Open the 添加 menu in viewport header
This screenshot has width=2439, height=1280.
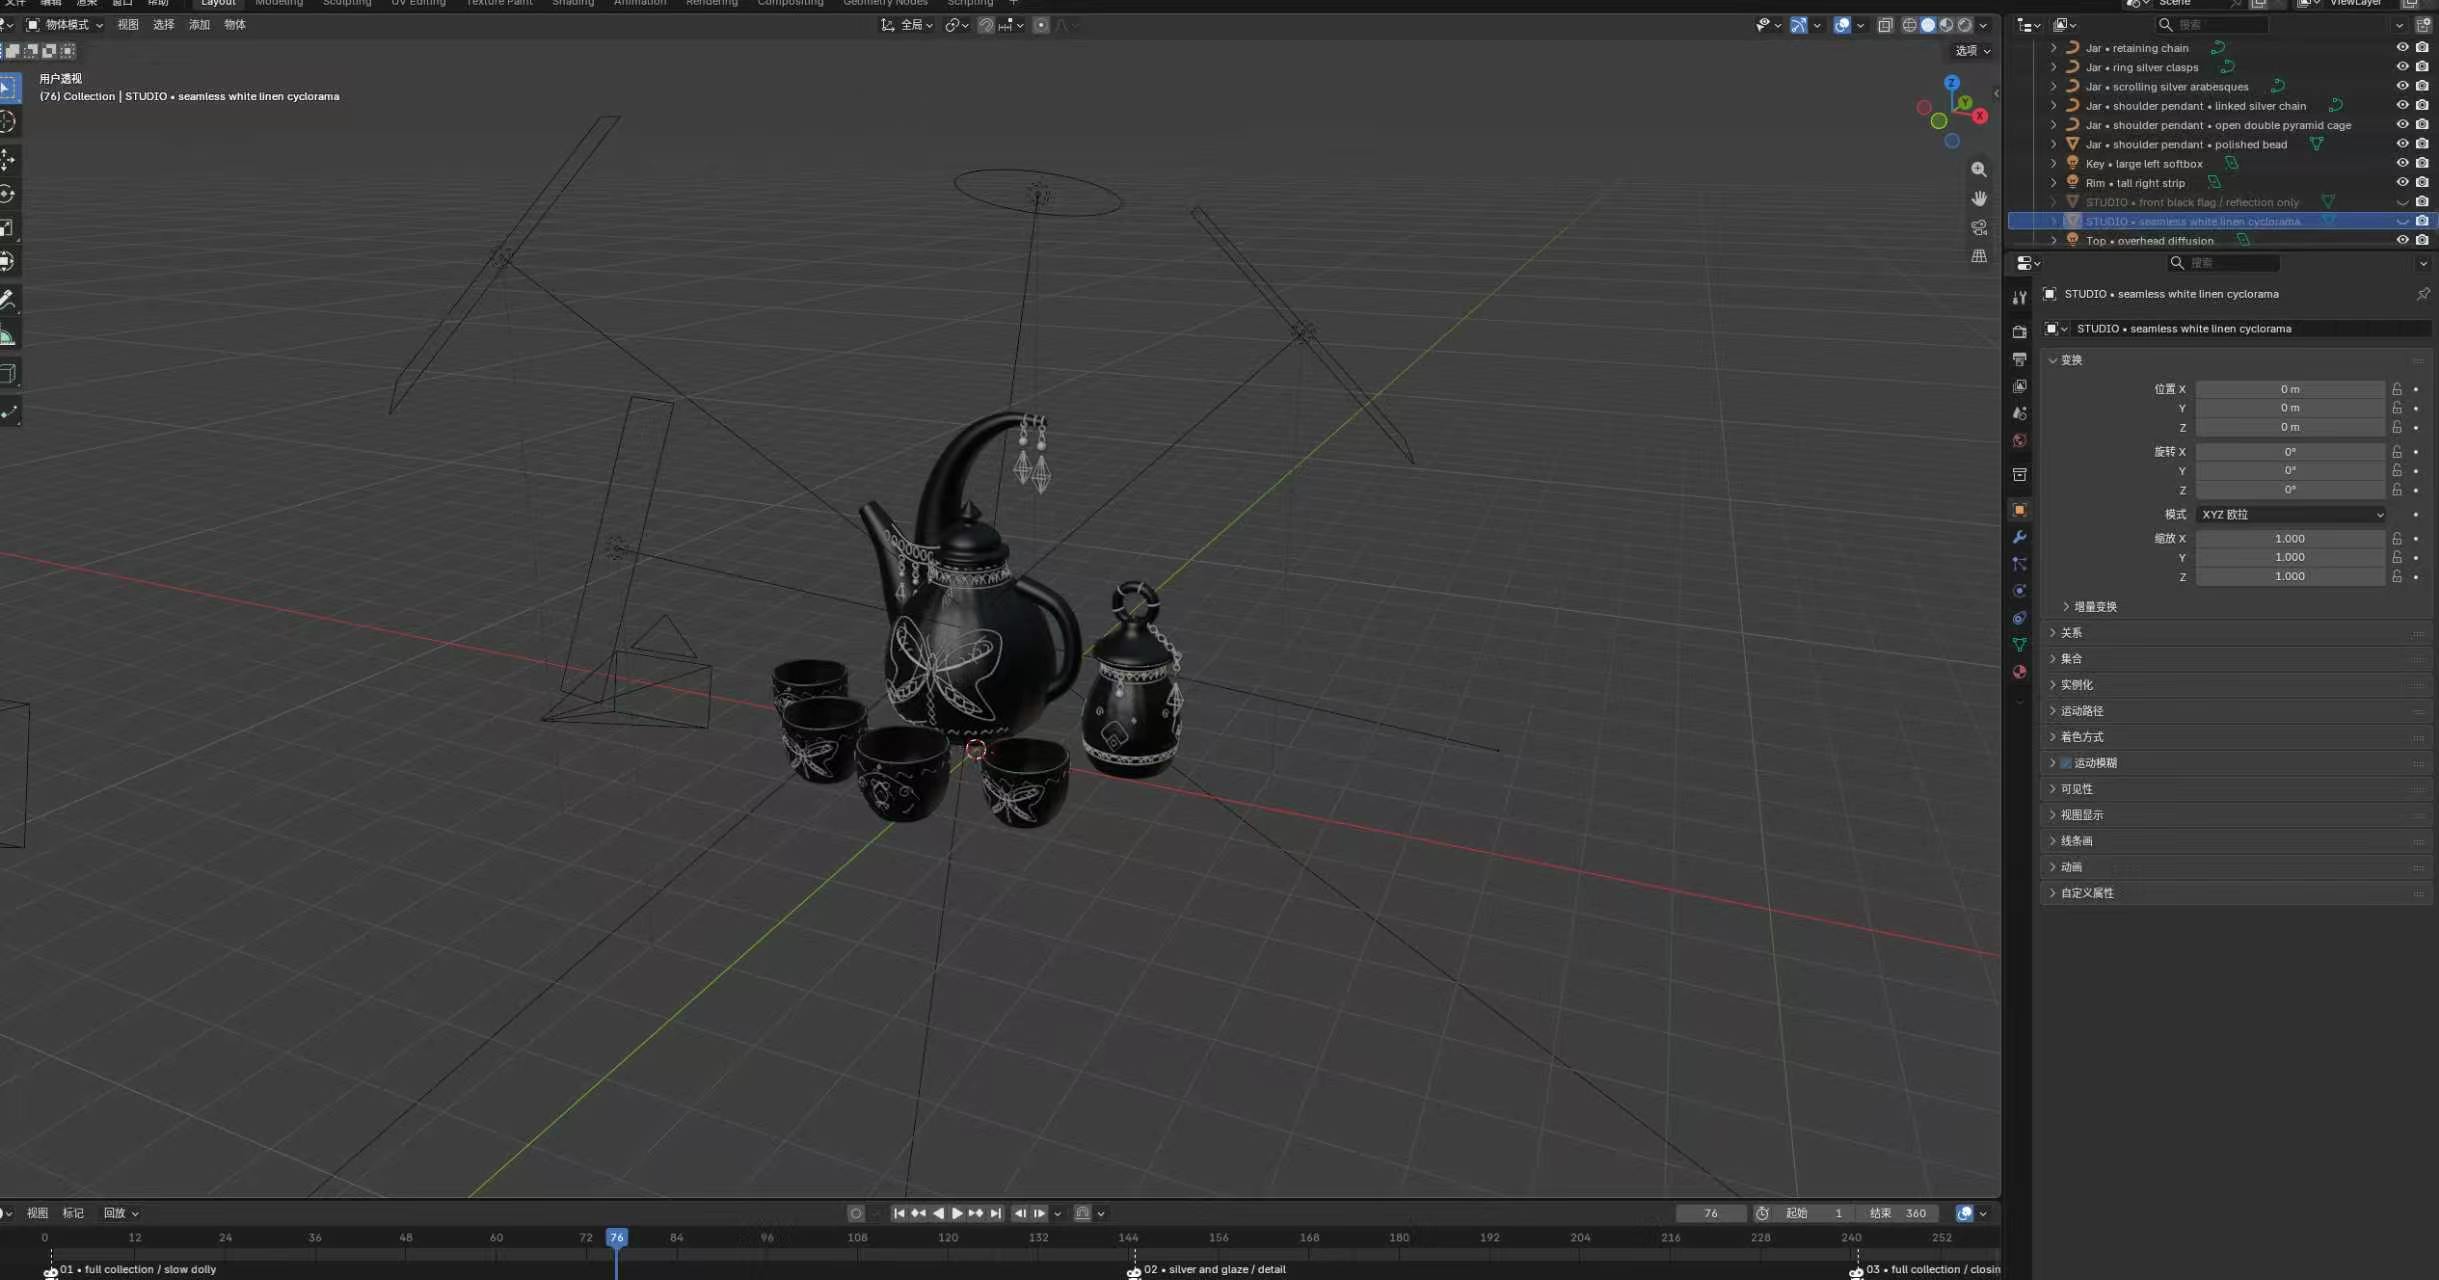click(199, 25)
